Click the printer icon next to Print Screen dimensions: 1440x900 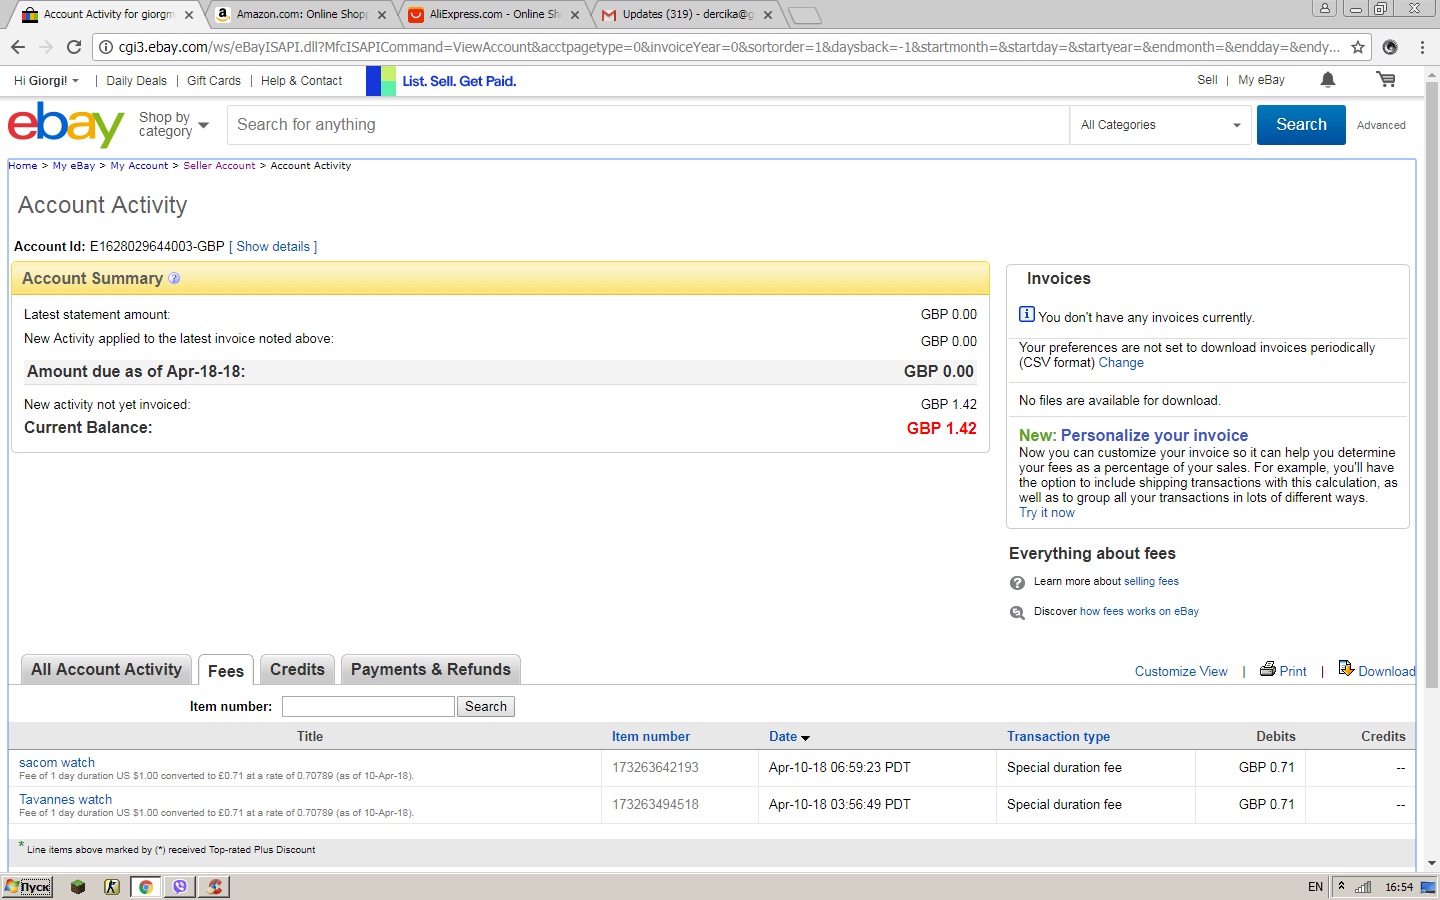(x=1268, y=669)
